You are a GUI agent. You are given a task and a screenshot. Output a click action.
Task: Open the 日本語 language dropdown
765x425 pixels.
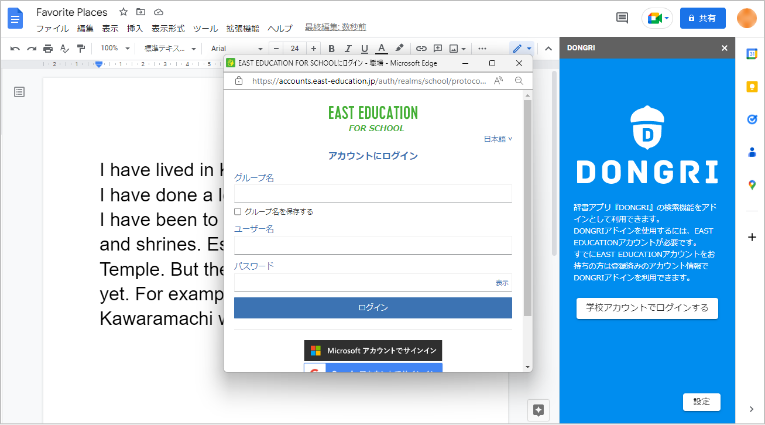(498, 139)
